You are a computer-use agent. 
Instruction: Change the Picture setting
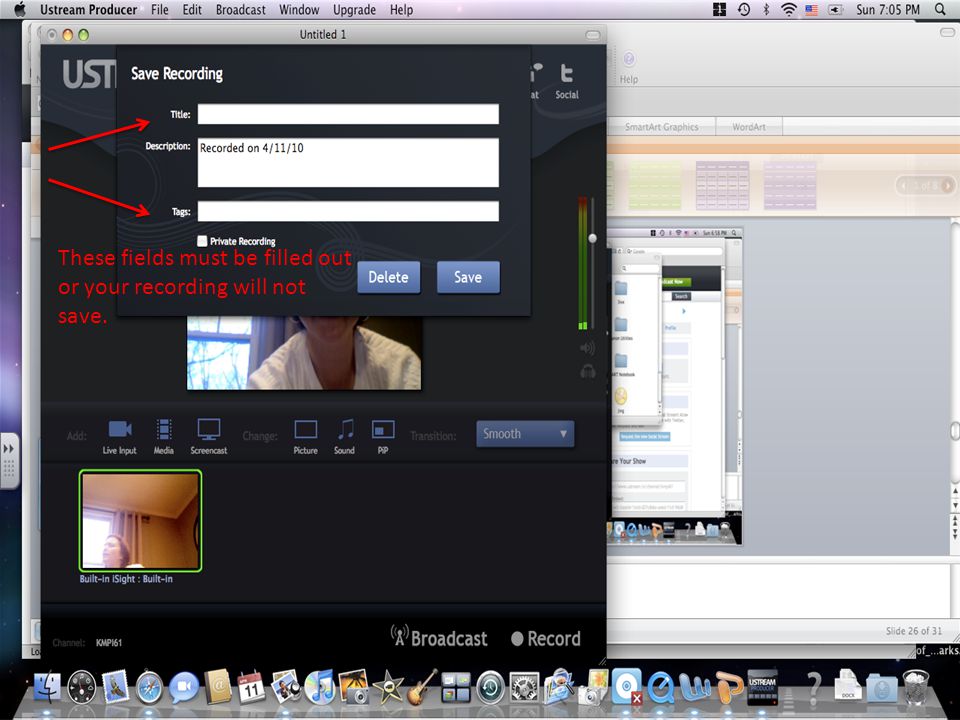coord(306,436)
